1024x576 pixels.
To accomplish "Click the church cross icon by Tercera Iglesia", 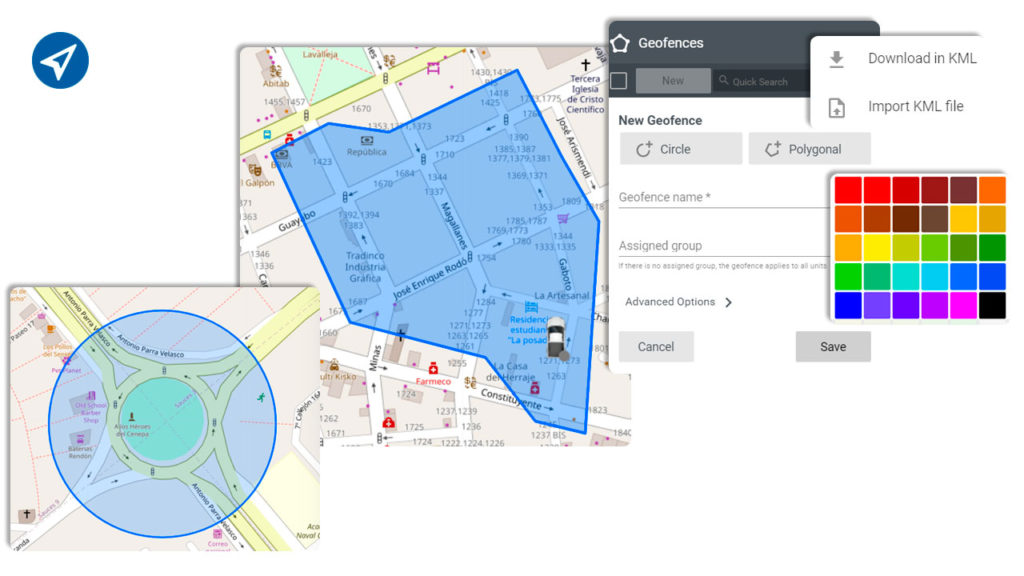I will (x=585, y=65).
